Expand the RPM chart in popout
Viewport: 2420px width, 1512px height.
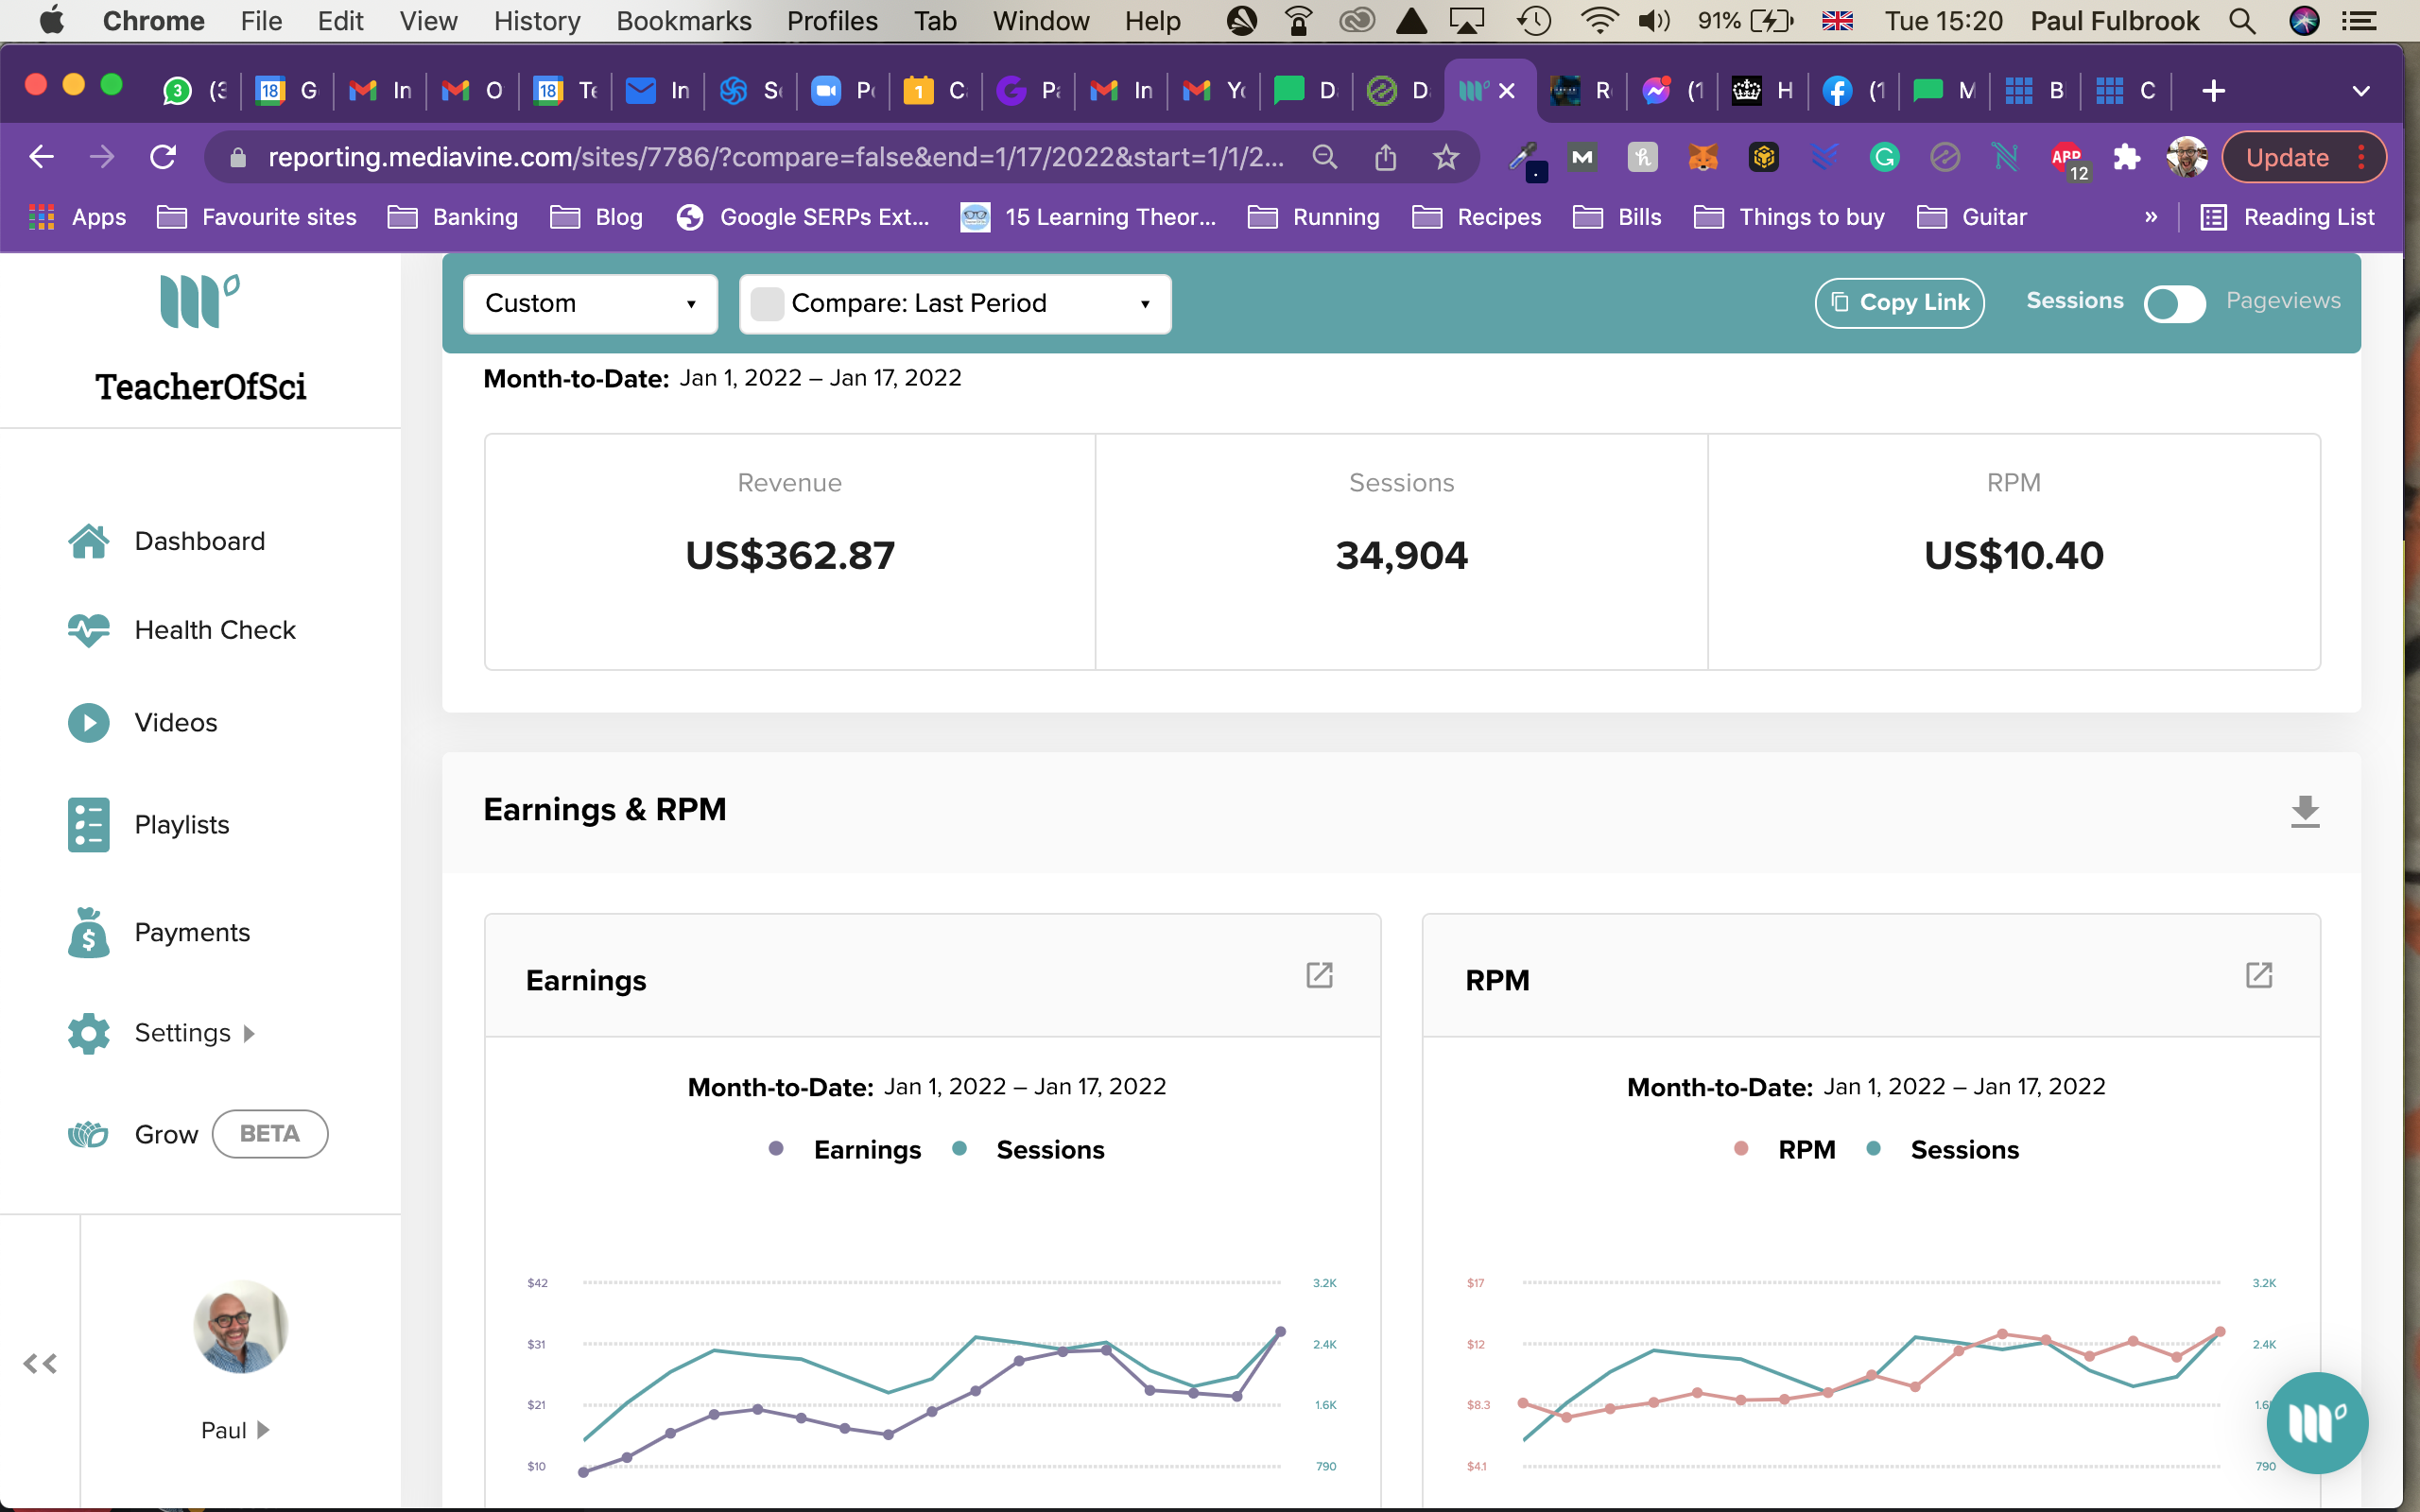[2259, 975]
